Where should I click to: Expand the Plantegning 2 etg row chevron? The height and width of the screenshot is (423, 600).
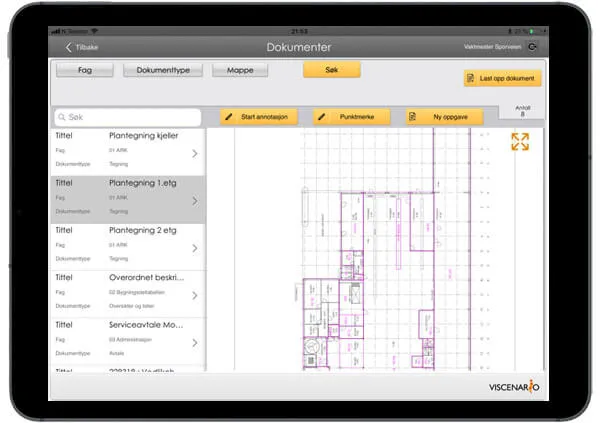click(195, 248)
